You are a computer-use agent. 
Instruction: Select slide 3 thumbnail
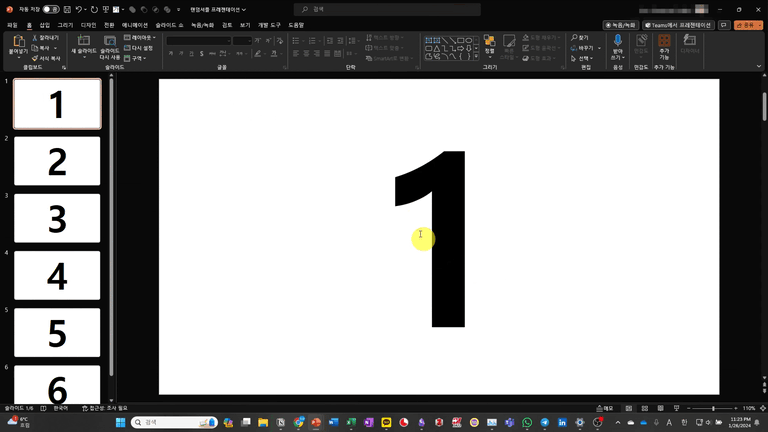(57, 218)
